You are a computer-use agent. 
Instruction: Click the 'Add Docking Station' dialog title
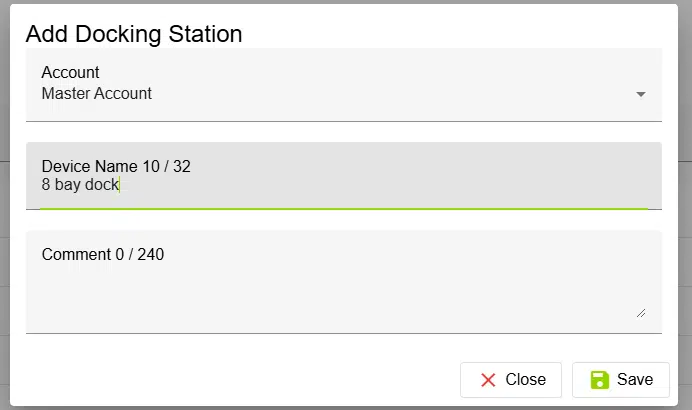[134, 34]
